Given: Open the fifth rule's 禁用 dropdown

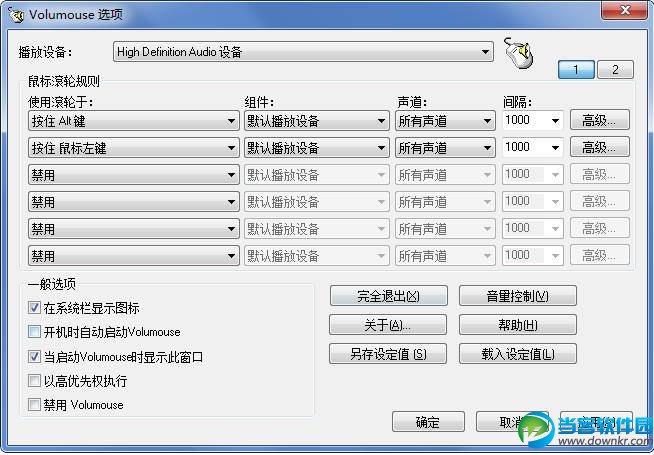Looking at the screenshot, I should (134, 229).
